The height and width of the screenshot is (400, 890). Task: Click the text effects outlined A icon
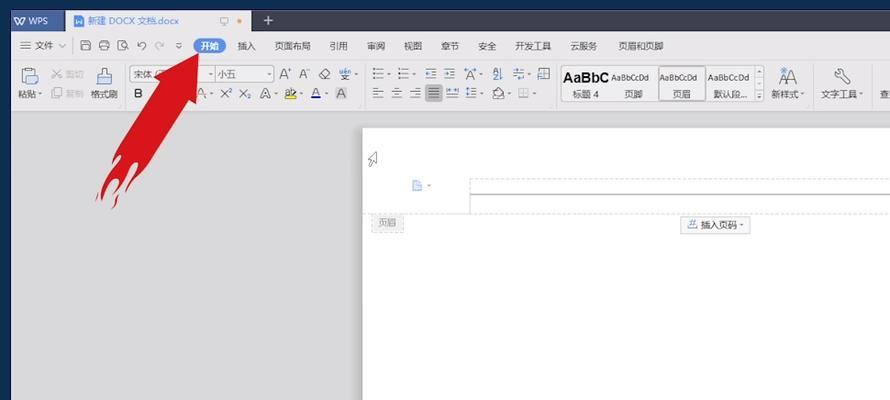(x=265, y=94)
